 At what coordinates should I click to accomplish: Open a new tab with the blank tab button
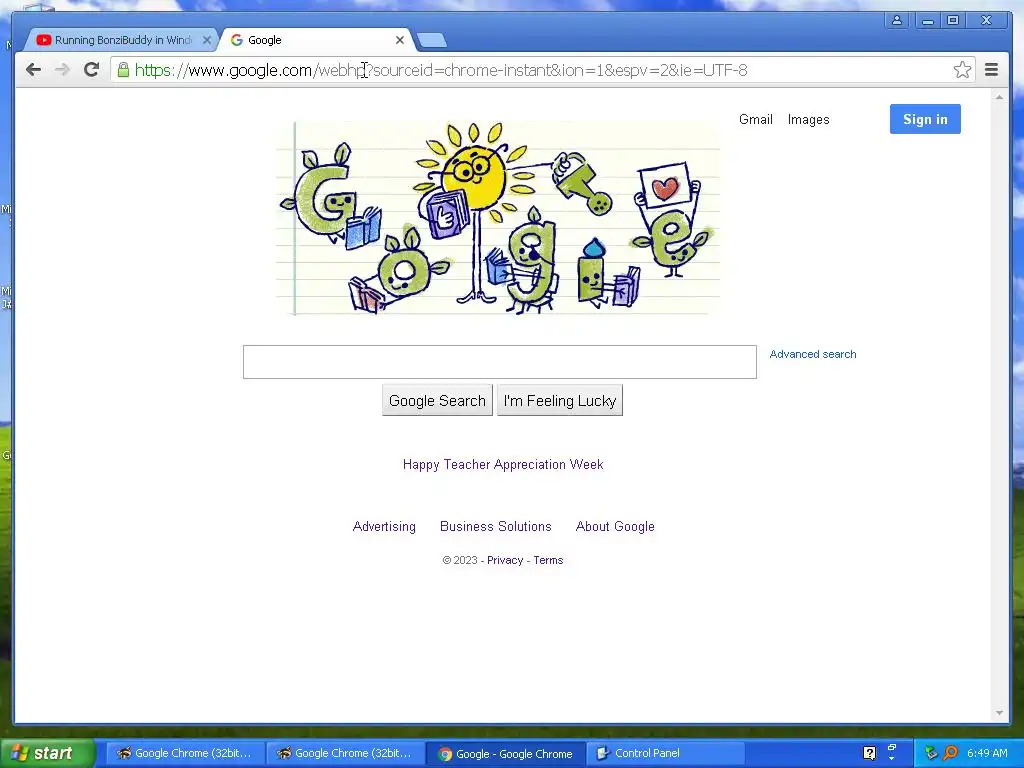coord(432,40)
